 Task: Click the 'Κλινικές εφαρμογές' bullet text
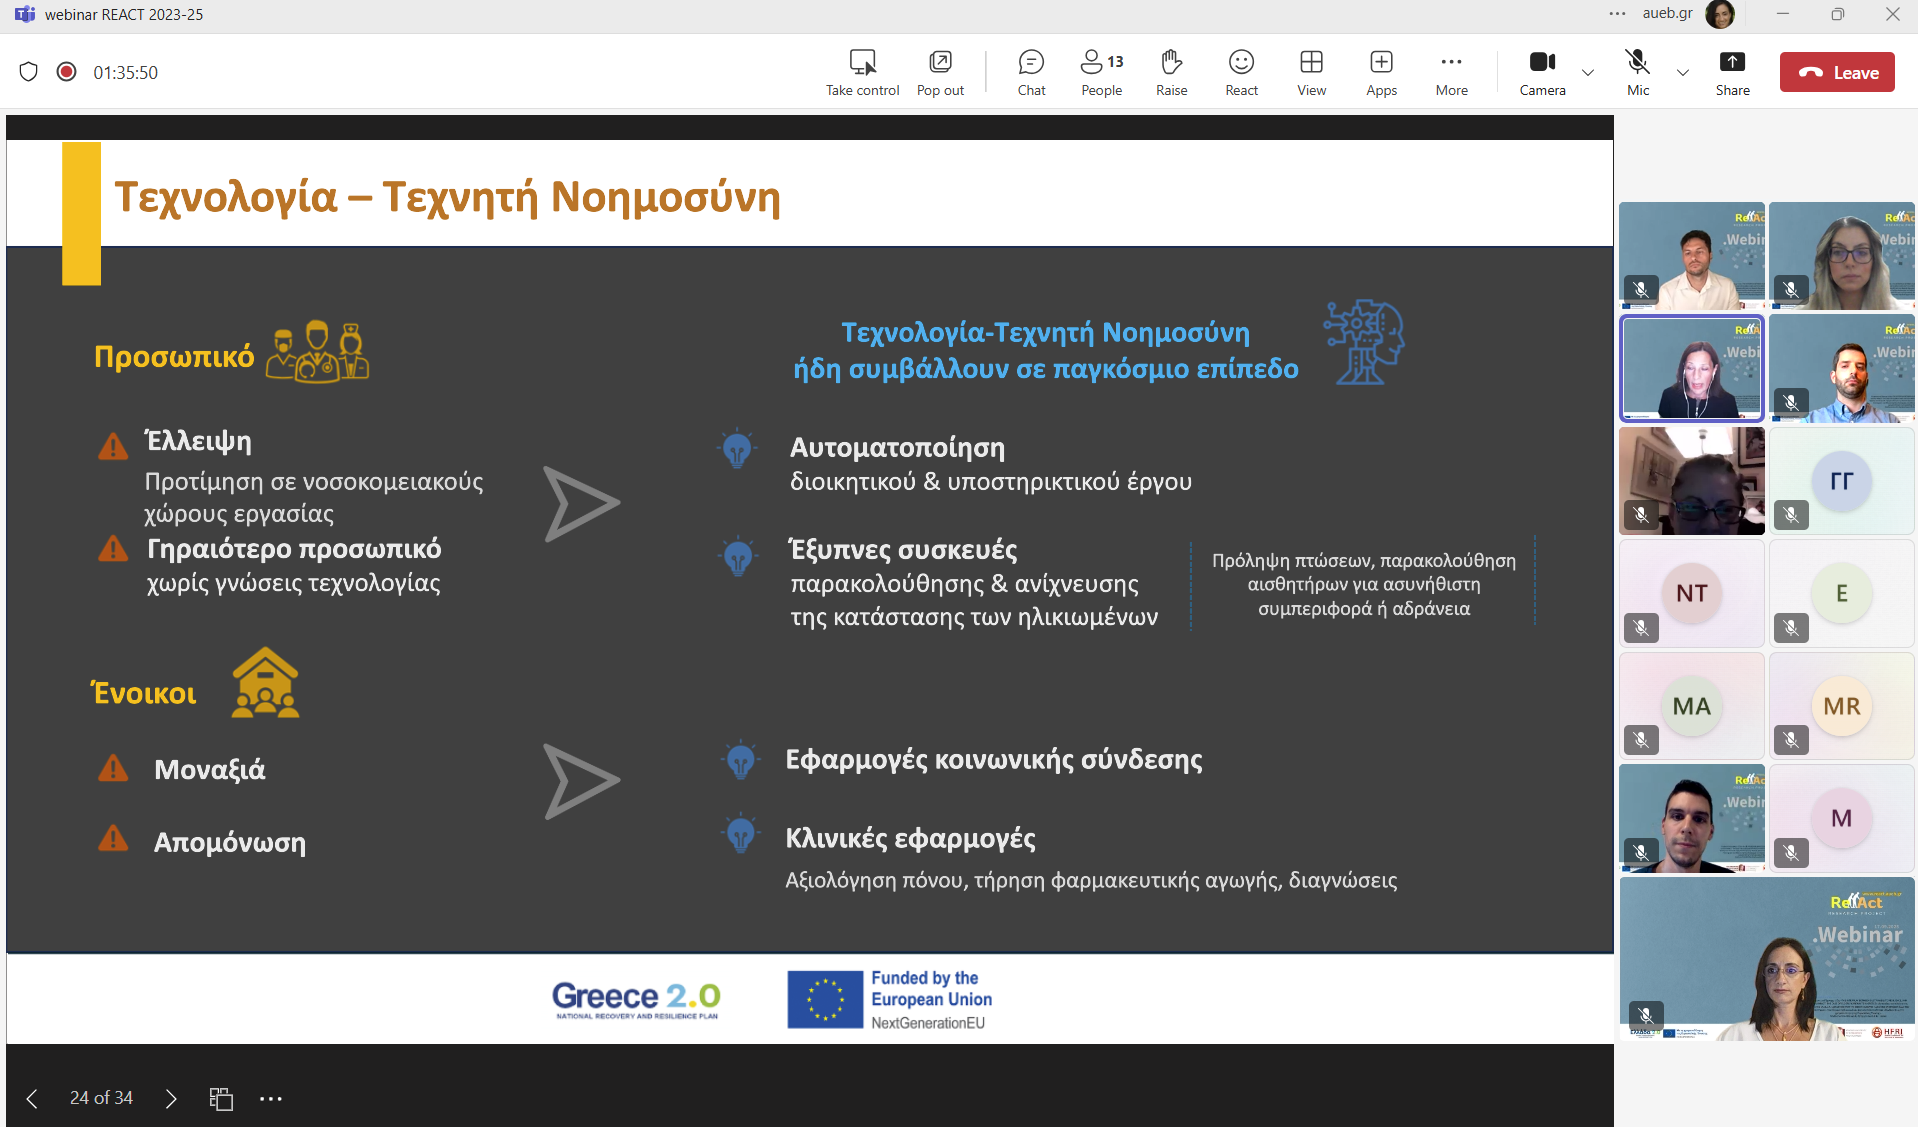click(910, 838)
